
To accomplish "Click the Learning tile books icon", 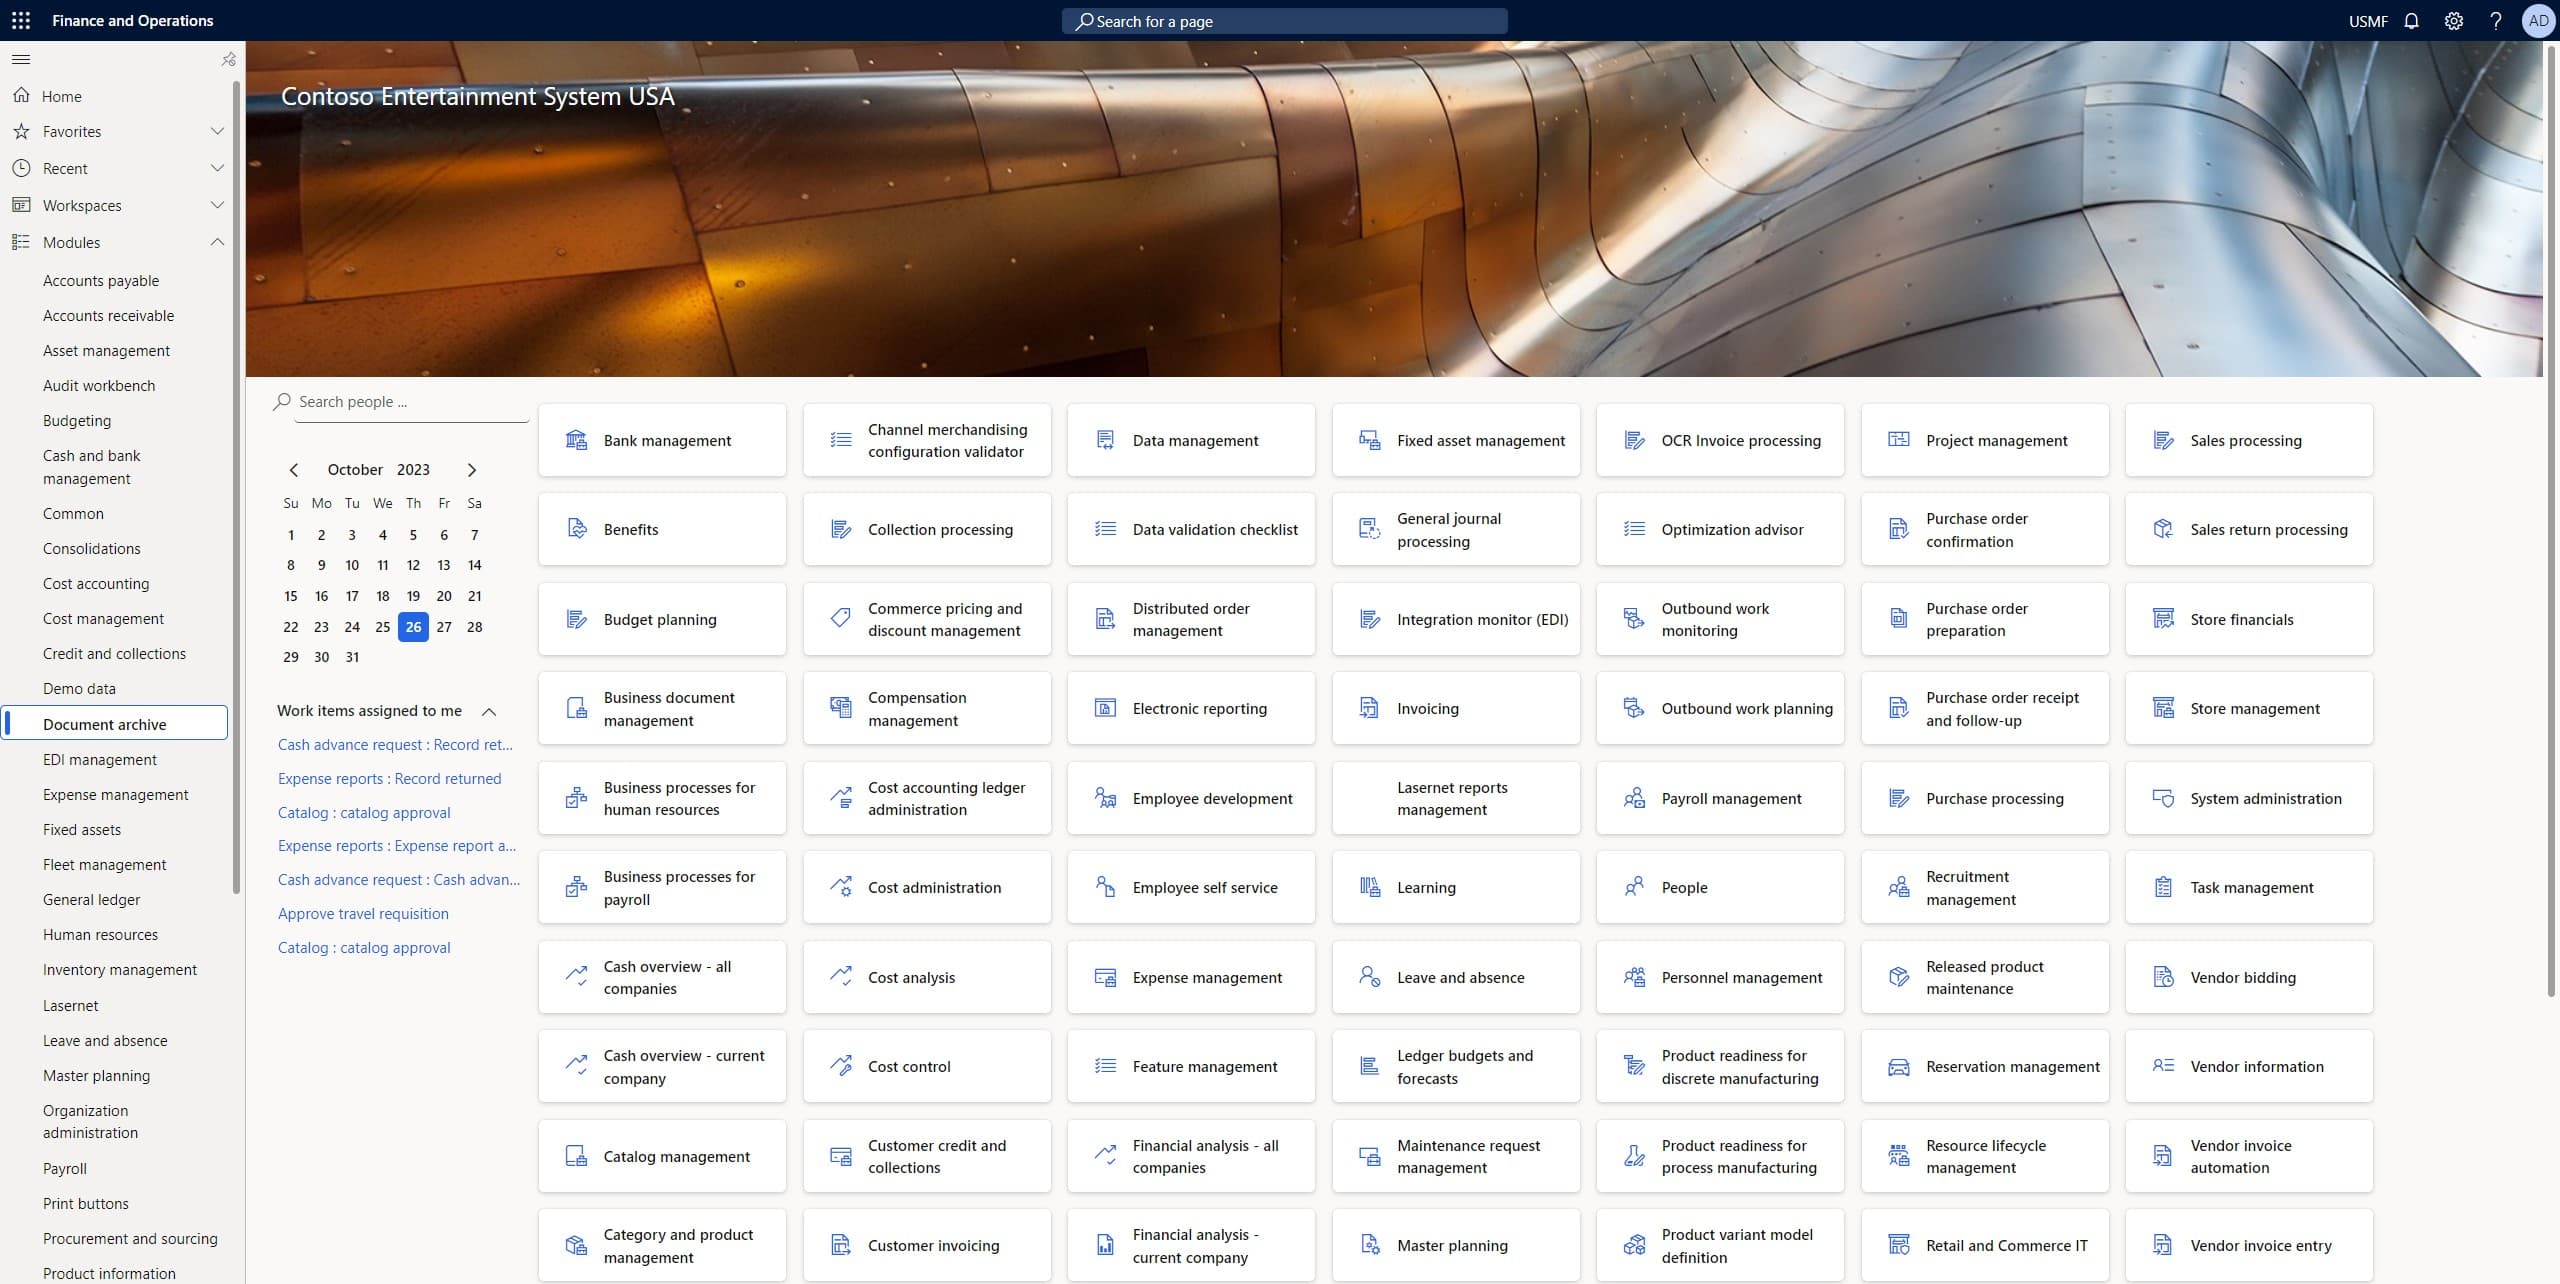I will coord(1370,887).
